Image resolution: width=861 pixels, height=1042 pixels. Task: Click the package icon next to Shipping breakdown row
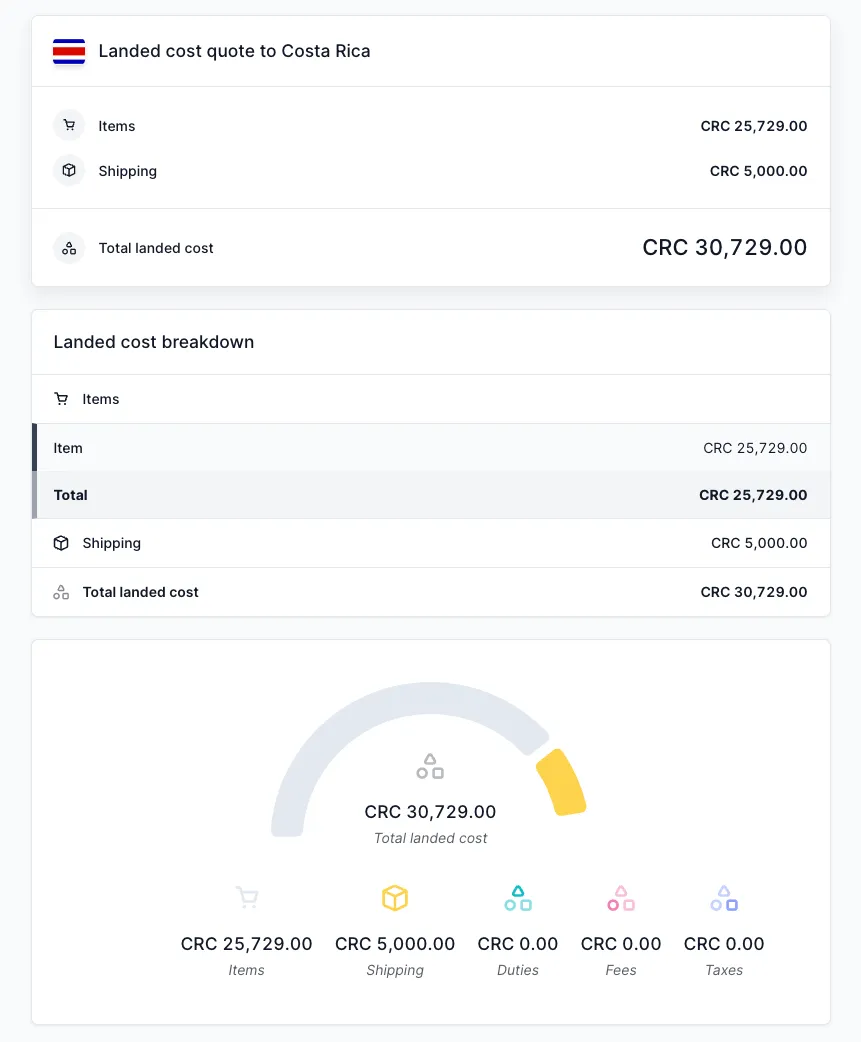pyautogui.click(x=61, y=543)
